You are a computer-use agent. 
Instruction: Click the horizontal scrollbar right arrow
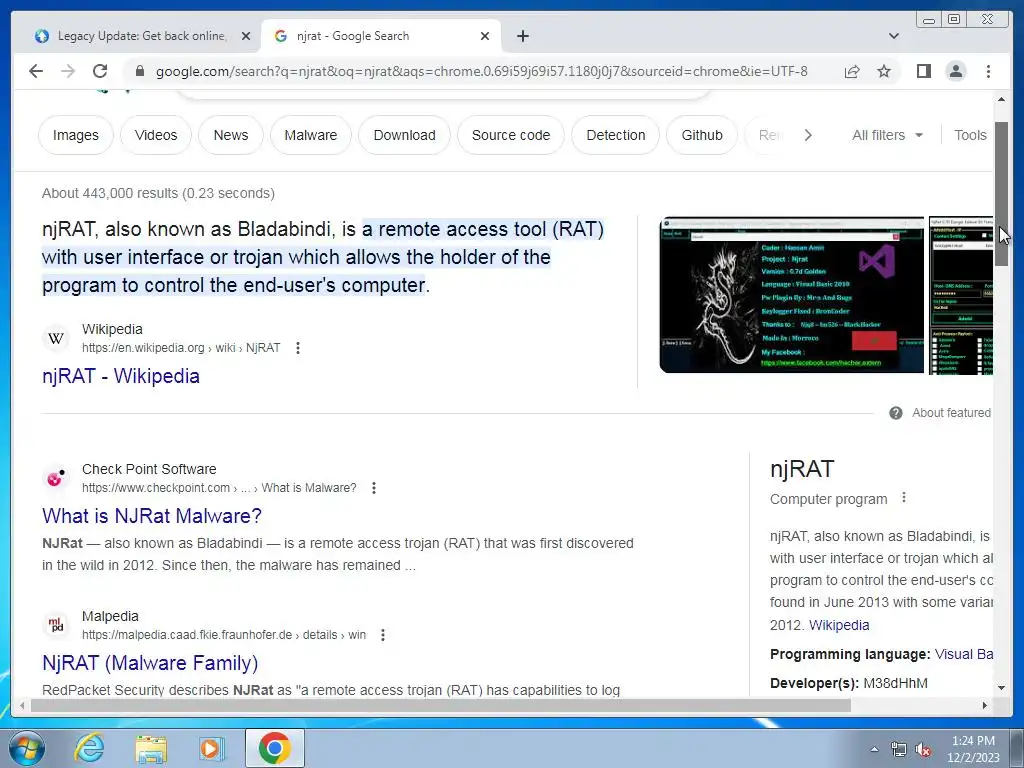(985, 705)
